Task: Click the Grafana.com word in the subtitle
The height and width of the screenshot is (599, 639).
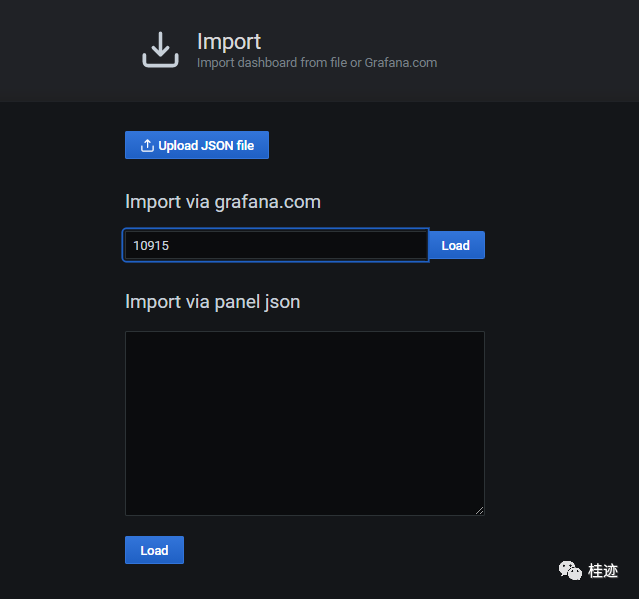Action: pos(401,63)
